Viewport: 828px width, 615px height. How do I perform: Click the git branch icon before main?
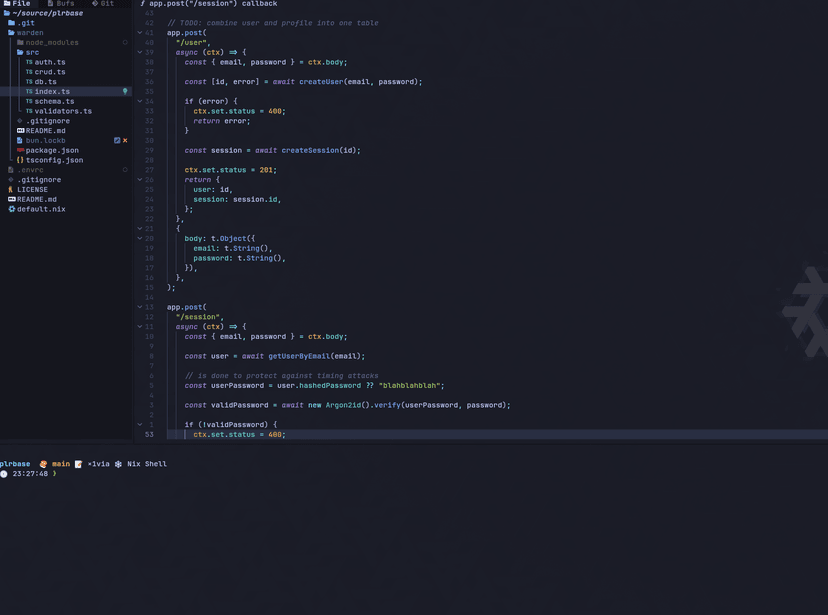(x=43, y=464)
